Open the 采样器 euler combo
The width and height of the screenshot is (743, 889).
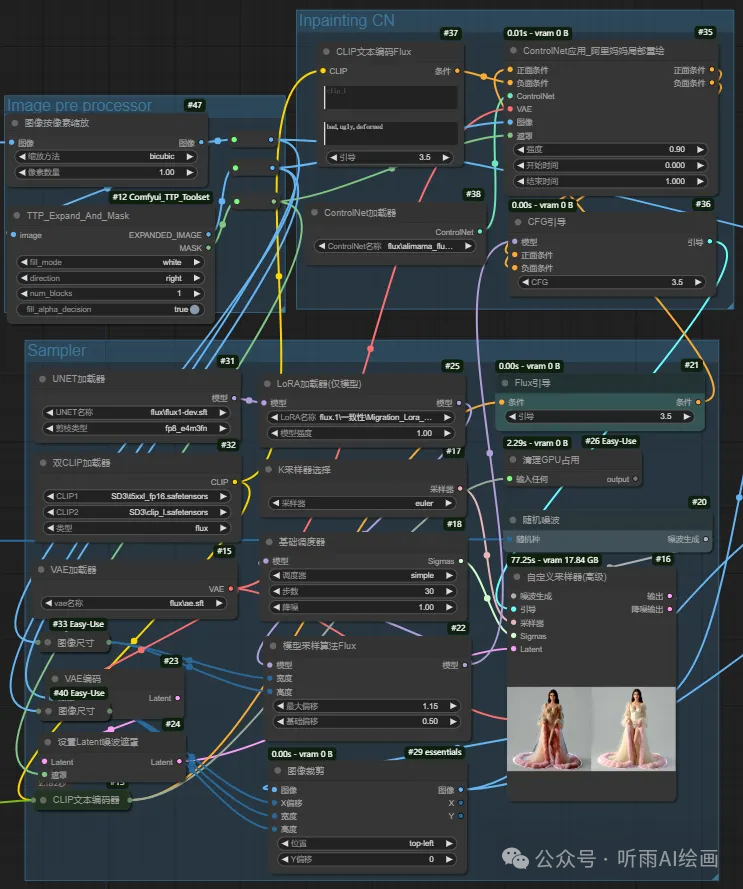(362, 503)
